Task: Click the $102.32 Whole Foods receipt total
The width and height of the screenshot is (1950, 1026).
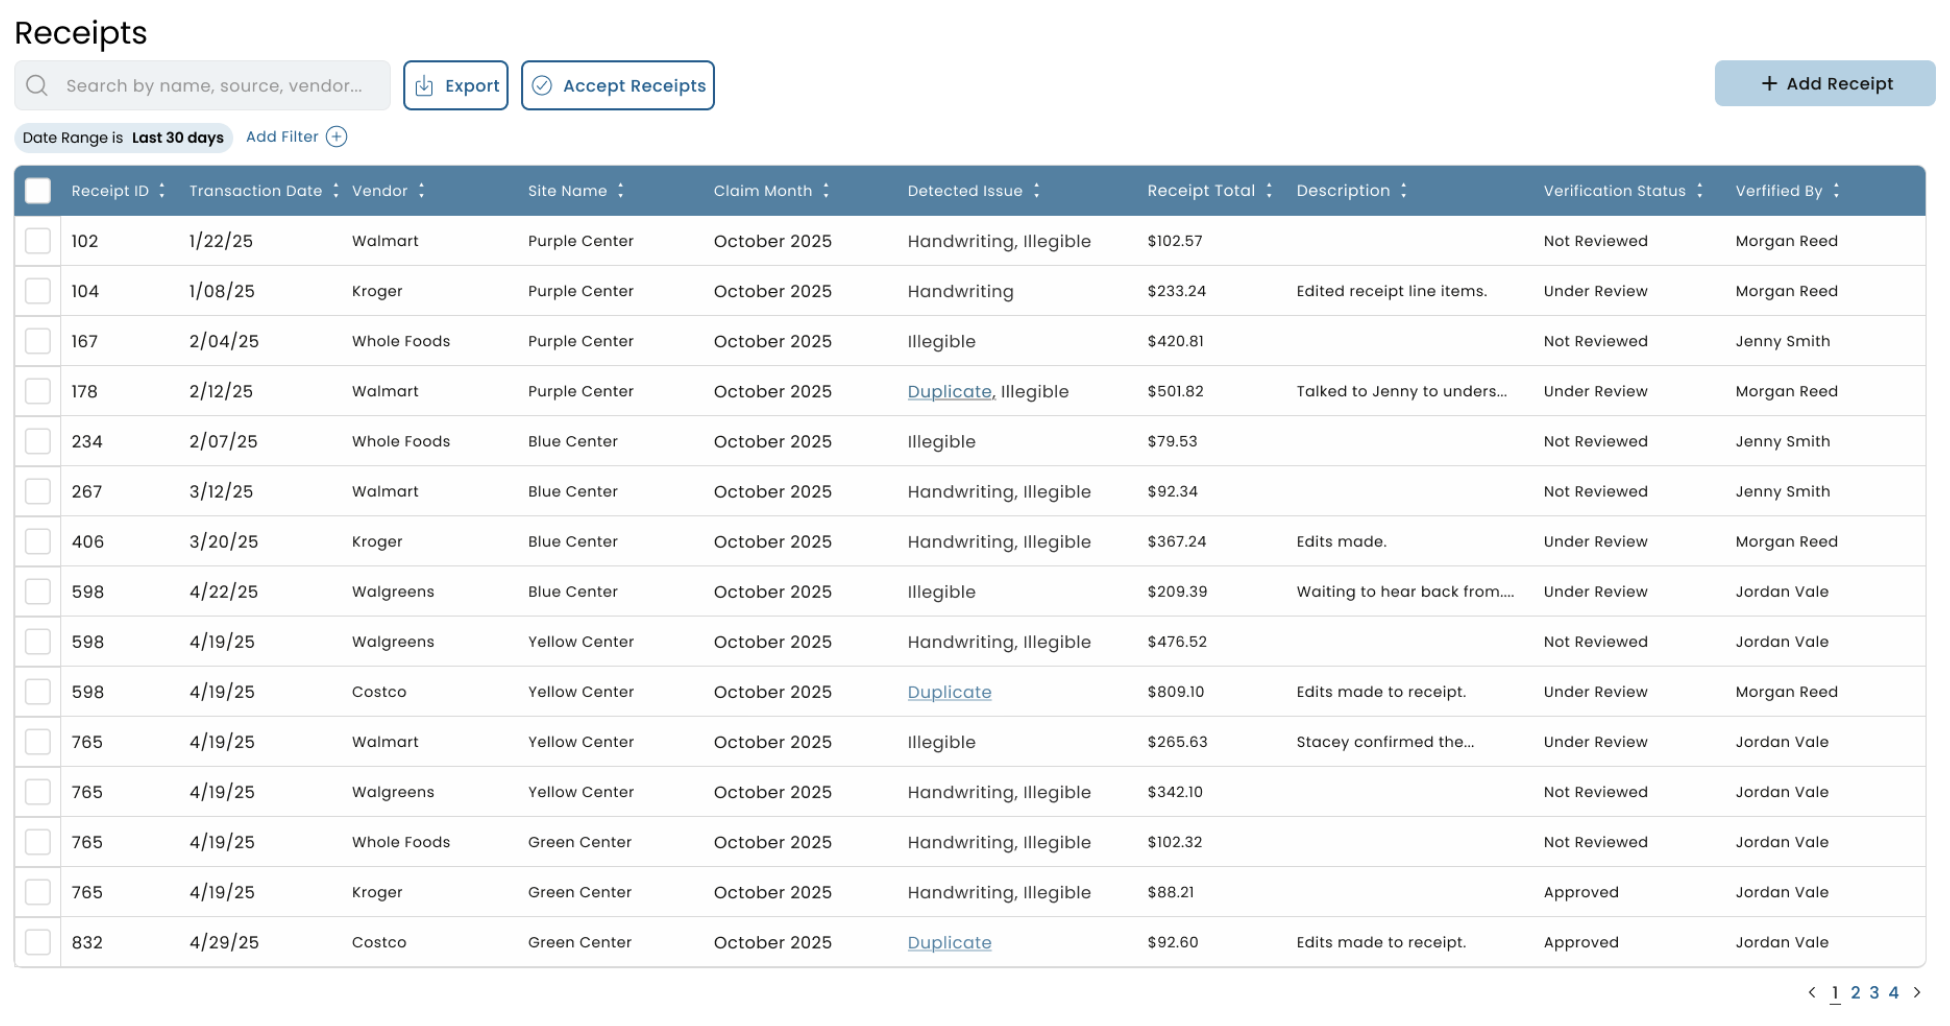Action: [x=1175, y=842]
